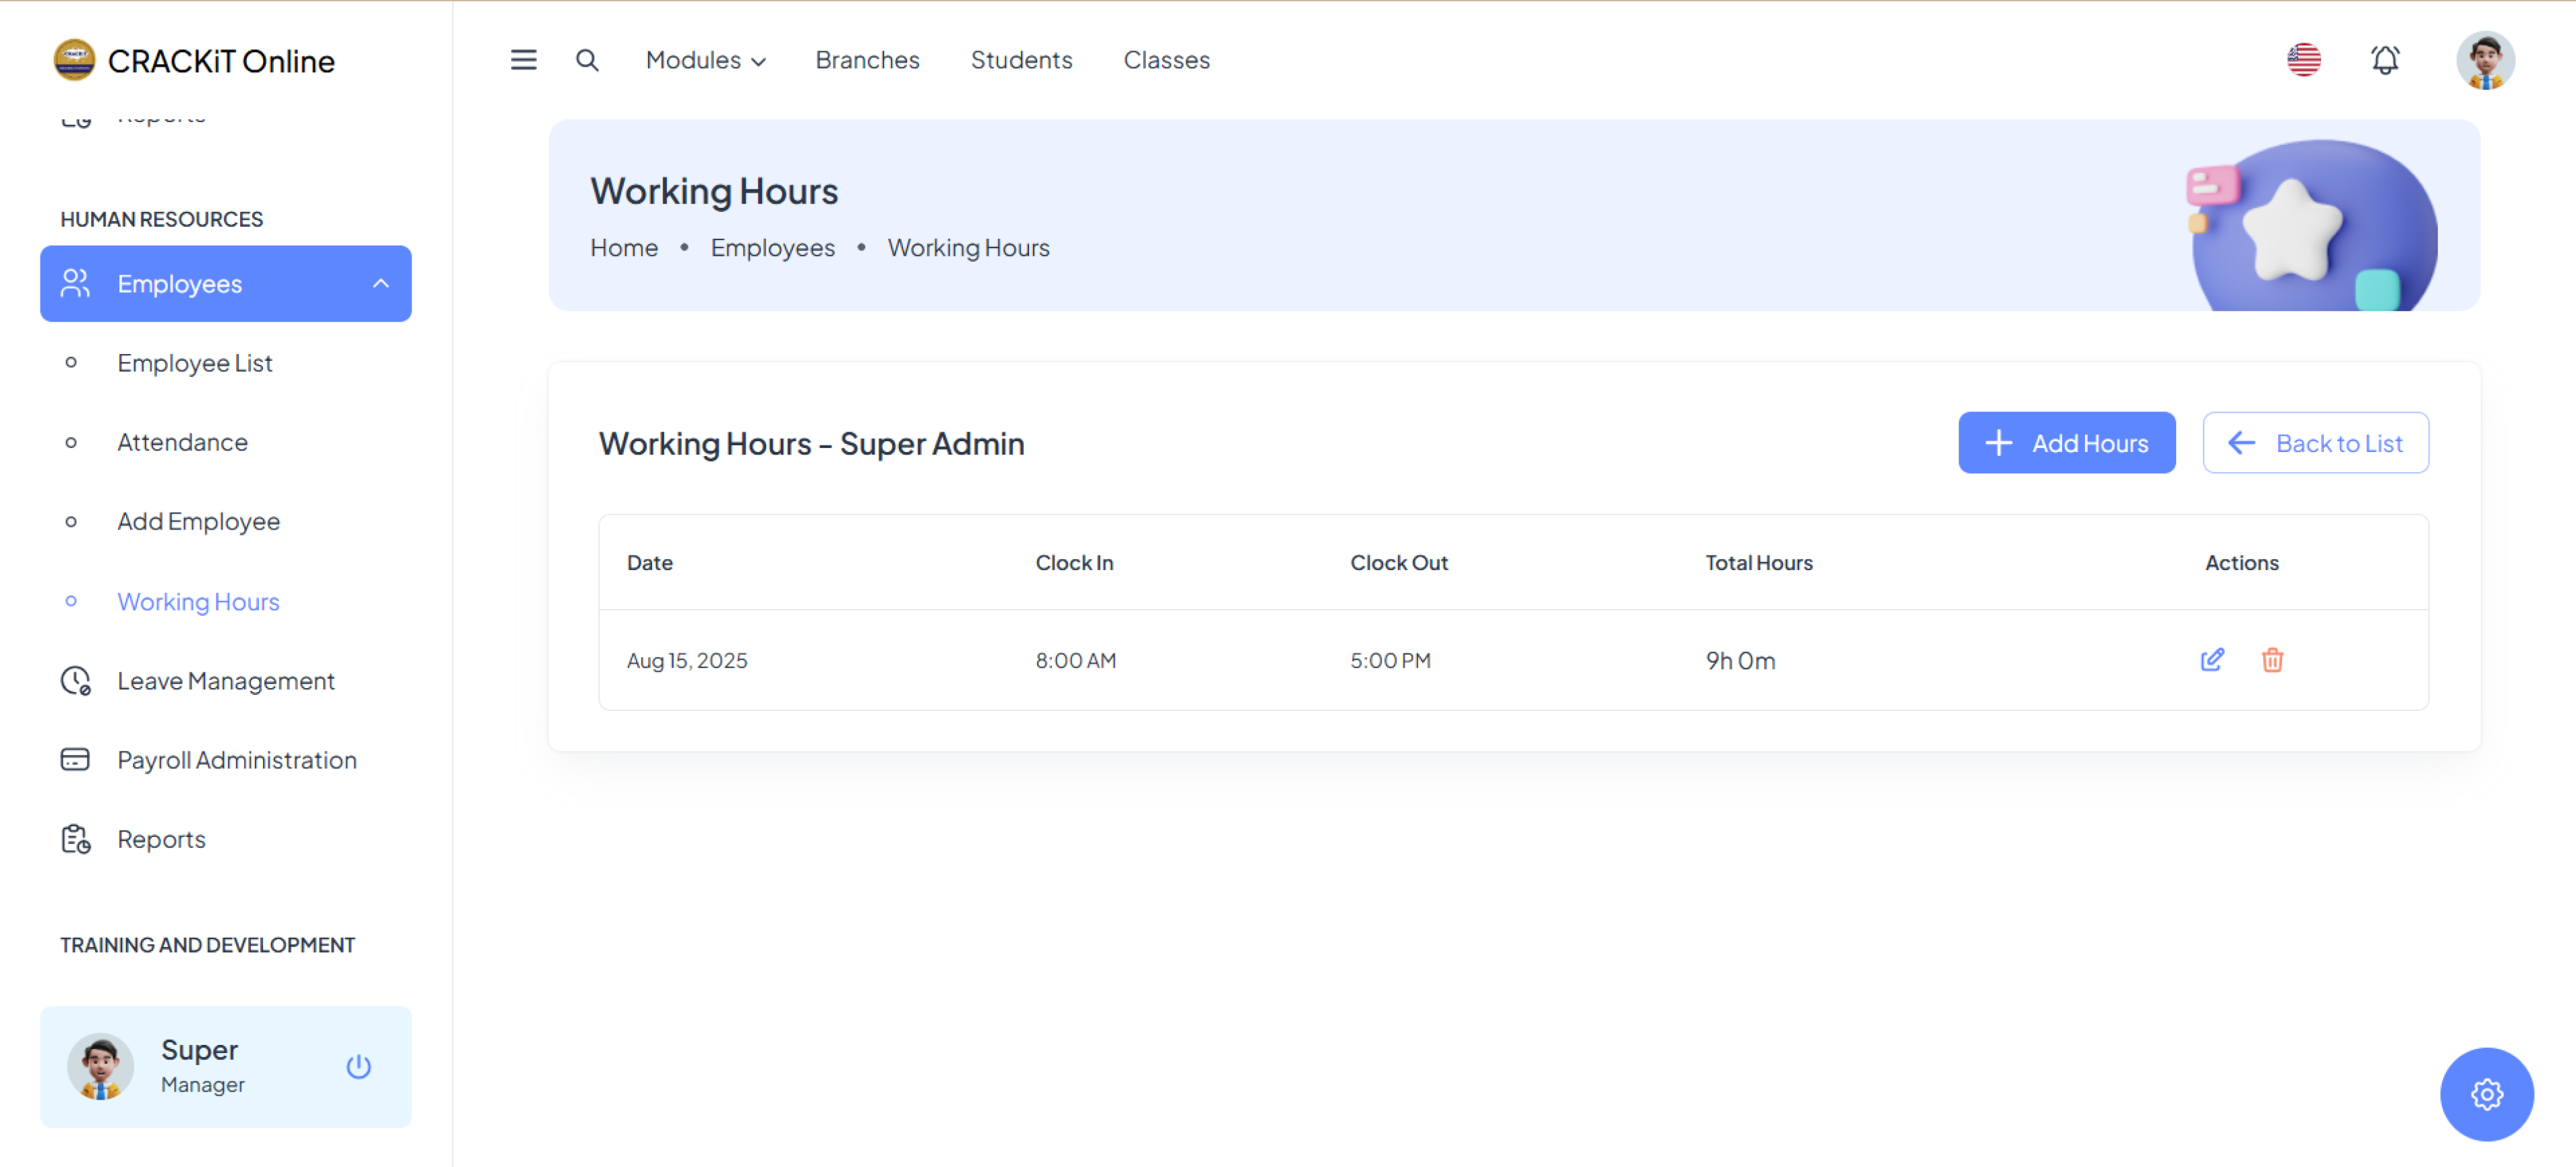Open Payroll Administration in sidebar
This screenshot has width=2576, height=1167.
236,760
